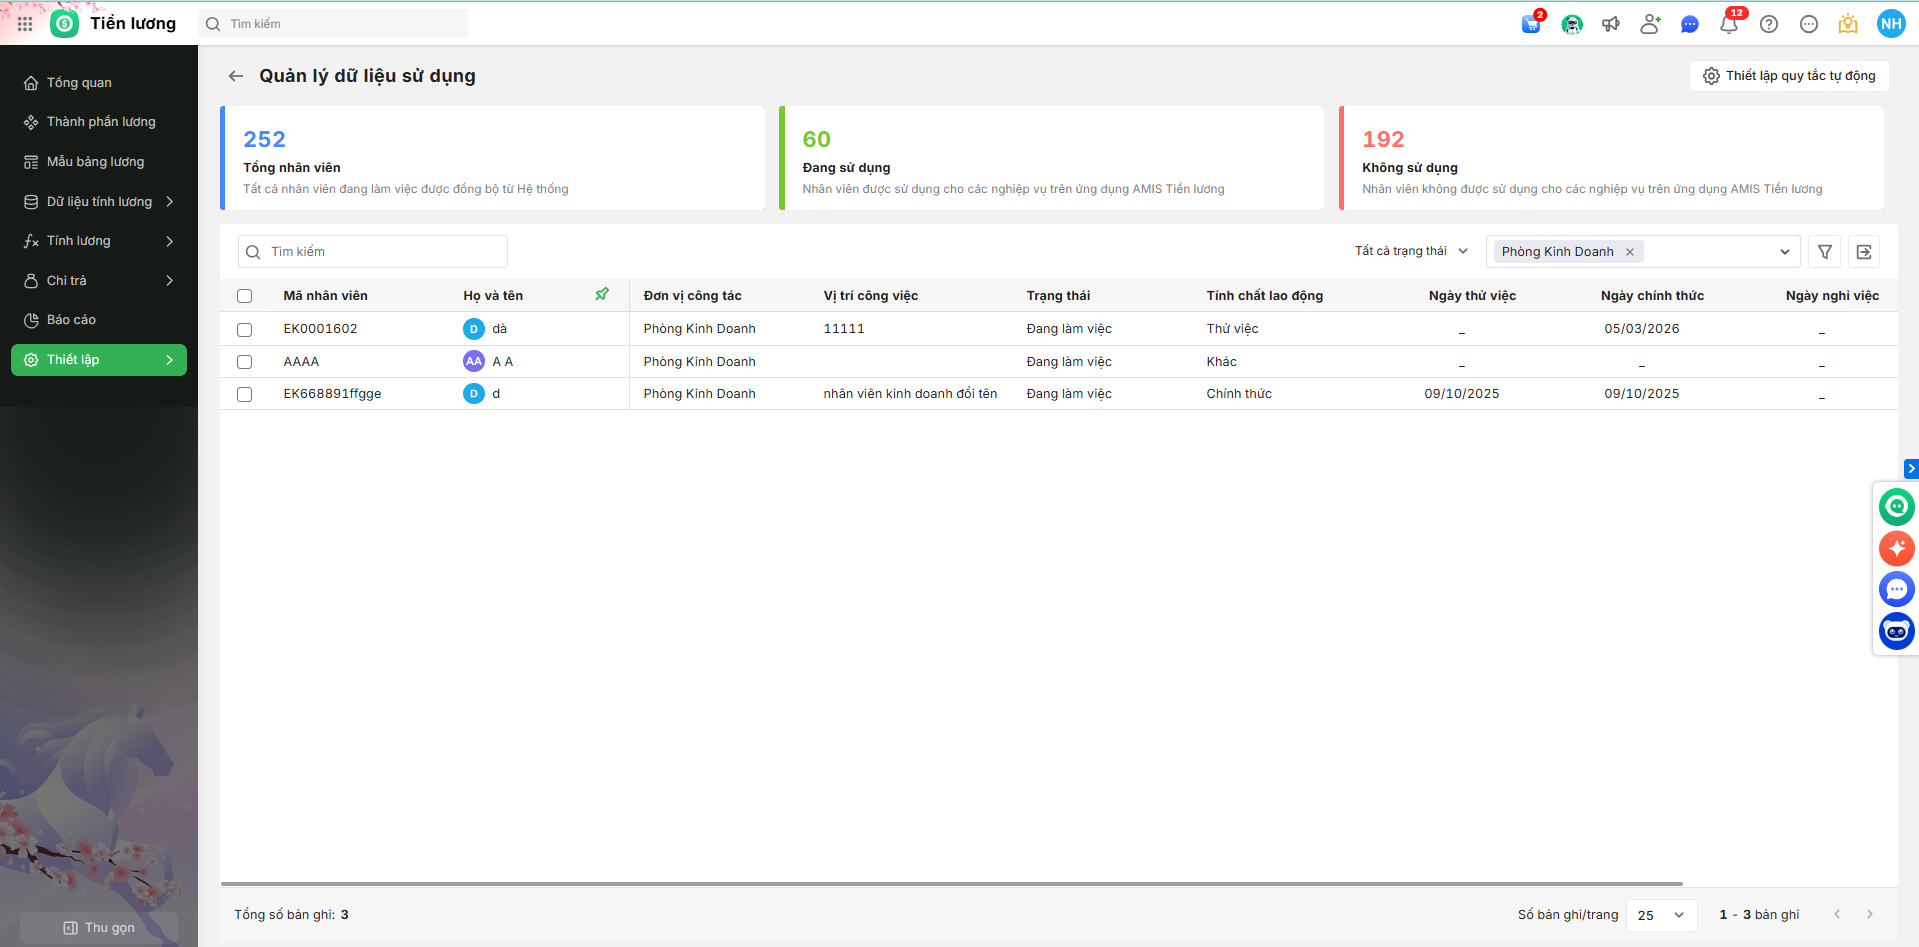
Task: Expand the department filter combo box arrow
Action: (x=1784, y=252)
